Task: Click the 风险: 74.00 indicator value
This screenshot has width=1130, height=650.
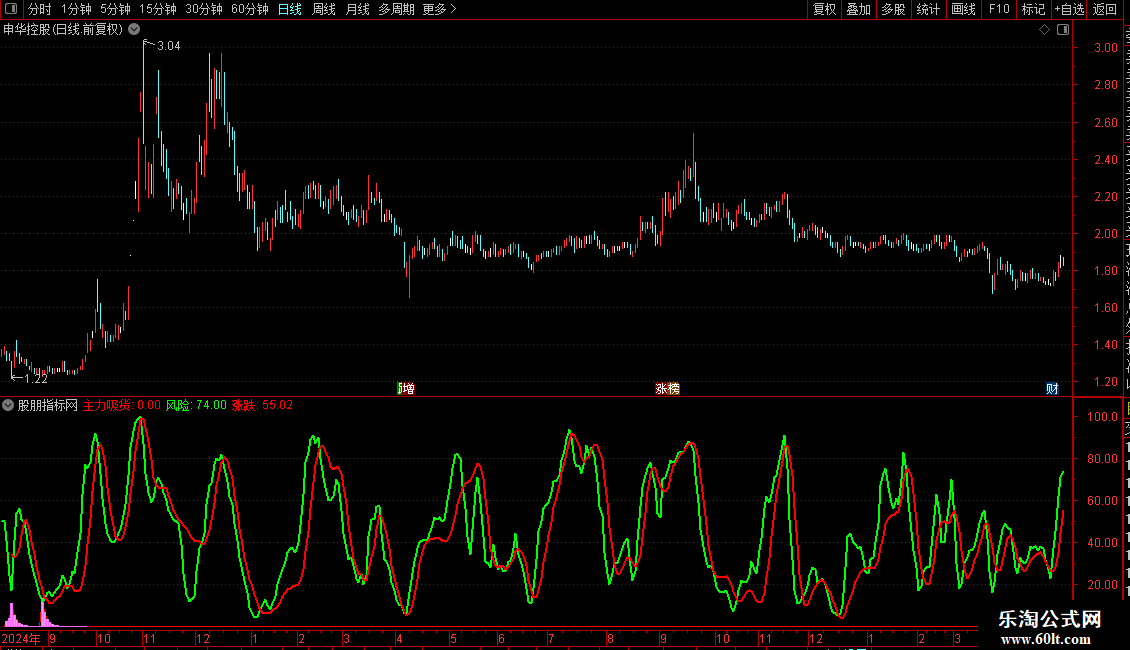Action: (196, 405)
